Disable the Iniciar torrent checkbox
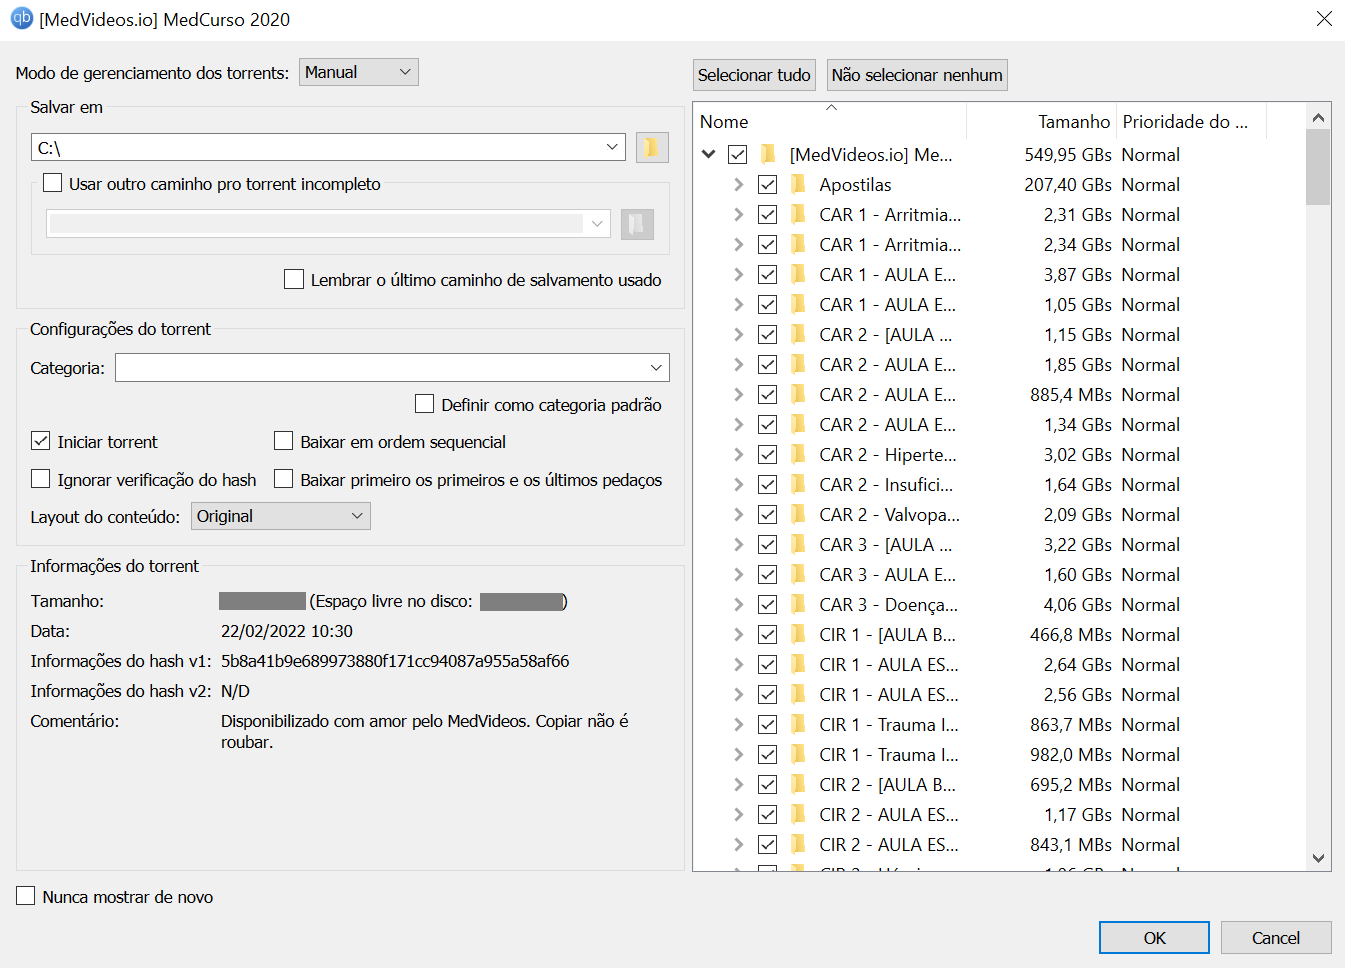 pos(41,441)
